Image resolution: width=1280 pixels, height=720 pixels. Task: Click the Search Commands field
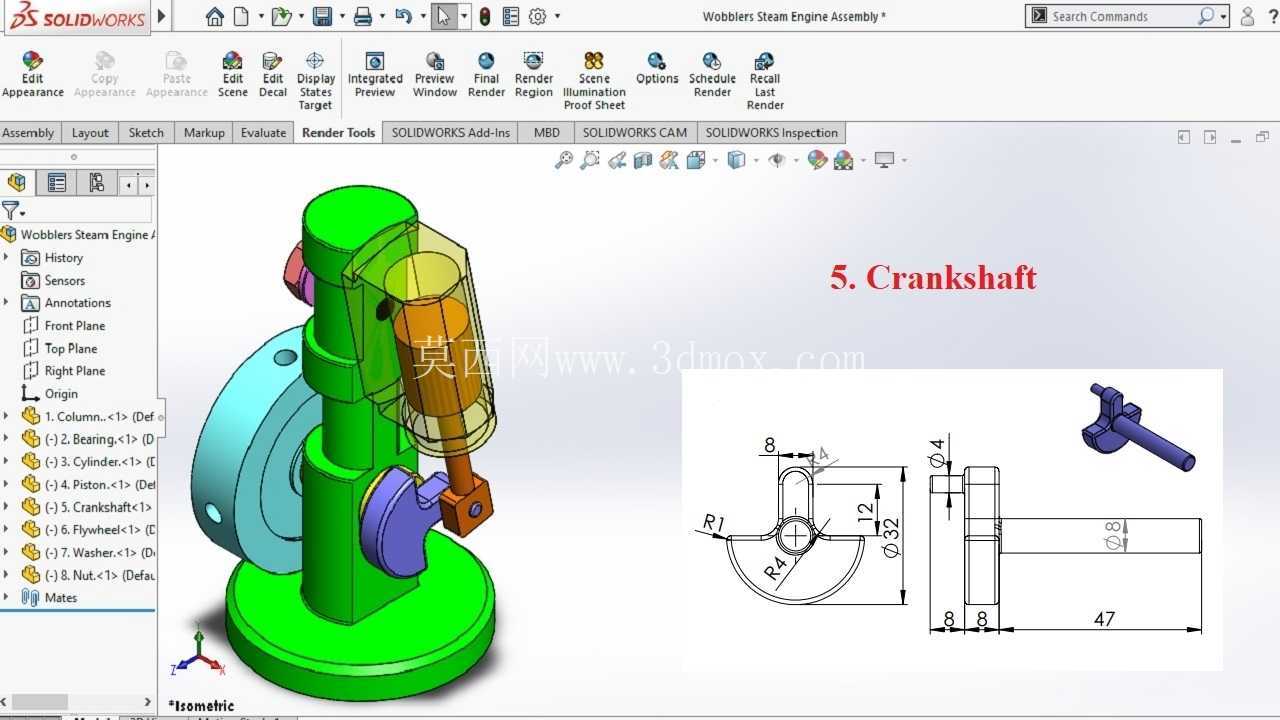(1126, 16)
